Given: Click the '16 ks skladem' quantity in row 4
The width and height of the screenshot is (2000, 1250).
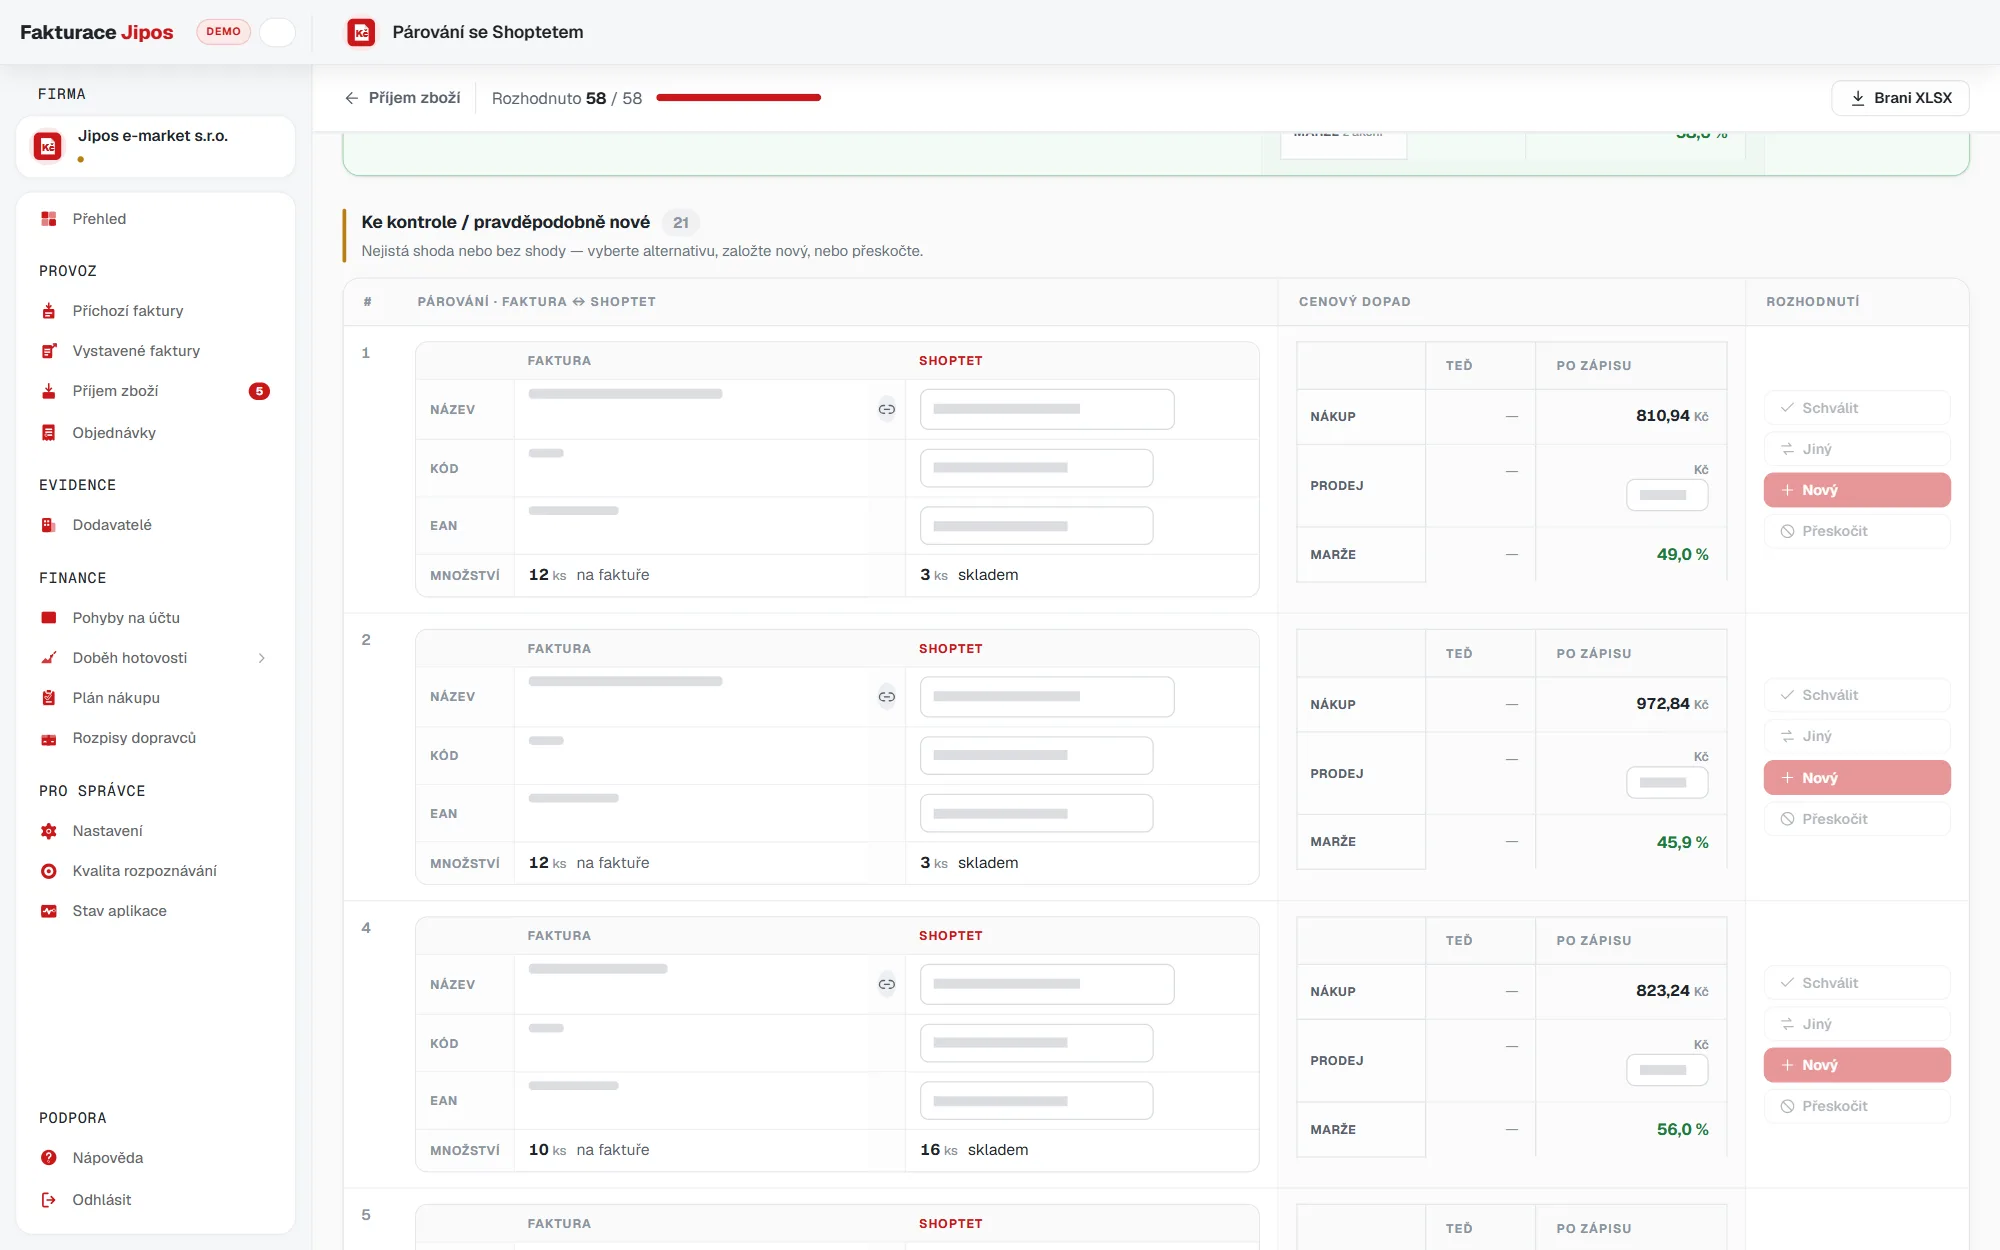Looking at the screenshot, I should (x=974, y=1150).
